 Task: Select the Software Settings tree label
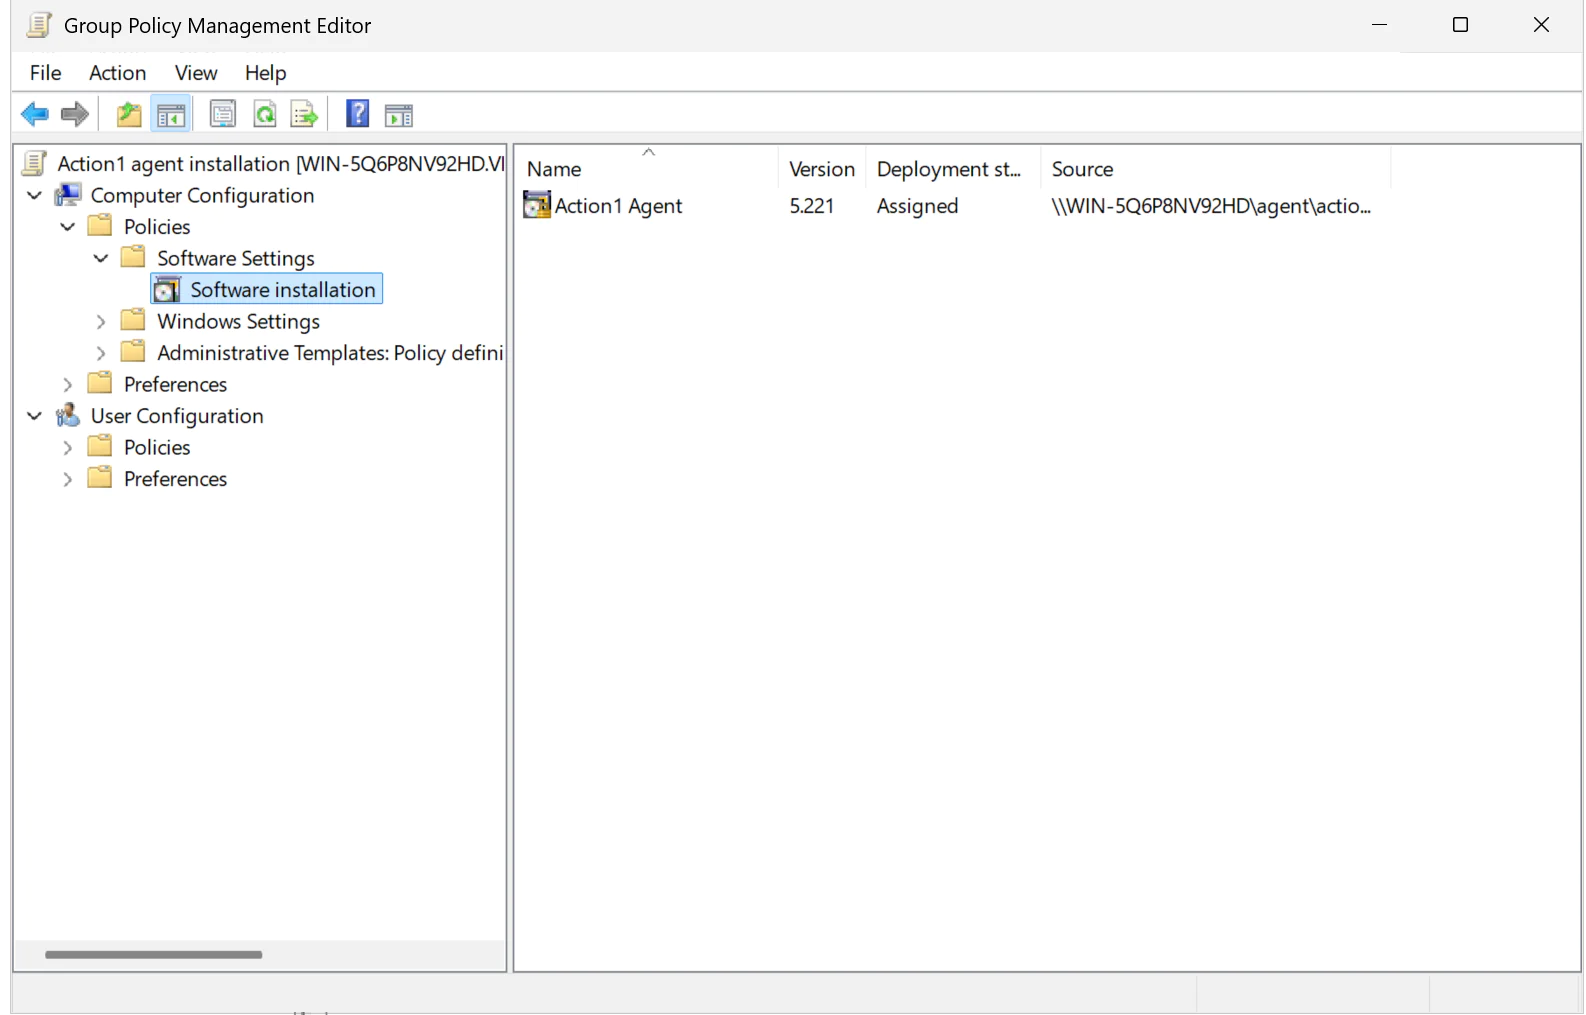pos(236,258)
